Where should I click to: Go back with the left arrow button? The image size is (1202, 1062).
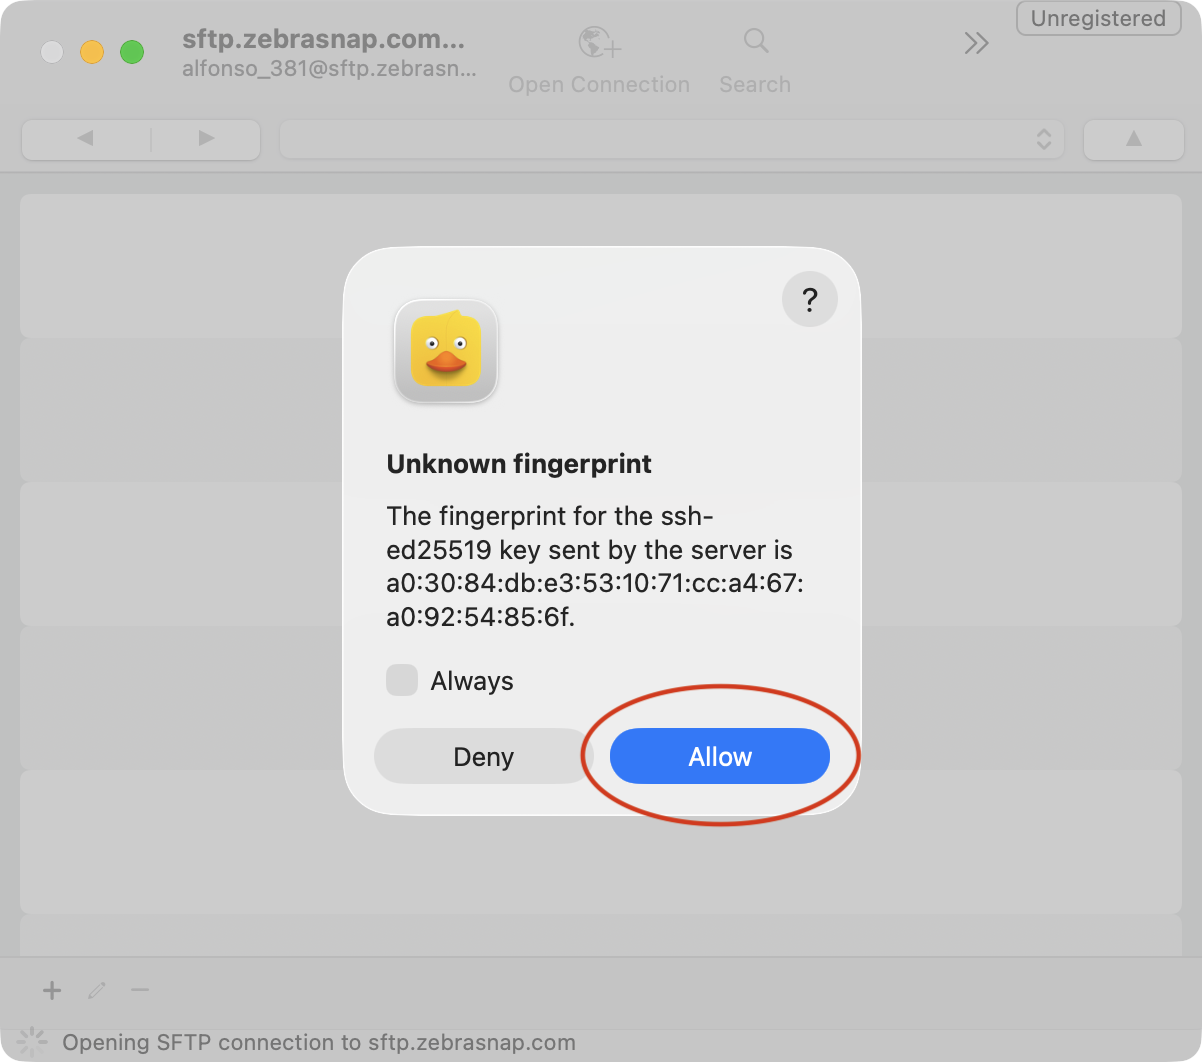(x=85, y=139)
